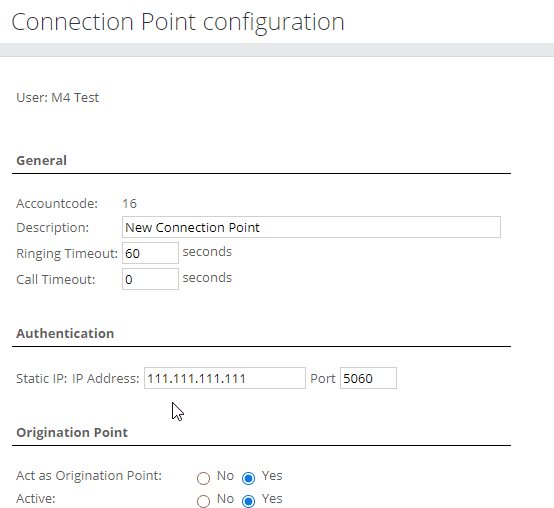Click the Call Timeout input box
The height and width of the screenshot is (508, 554).
[x=151, y=279]
